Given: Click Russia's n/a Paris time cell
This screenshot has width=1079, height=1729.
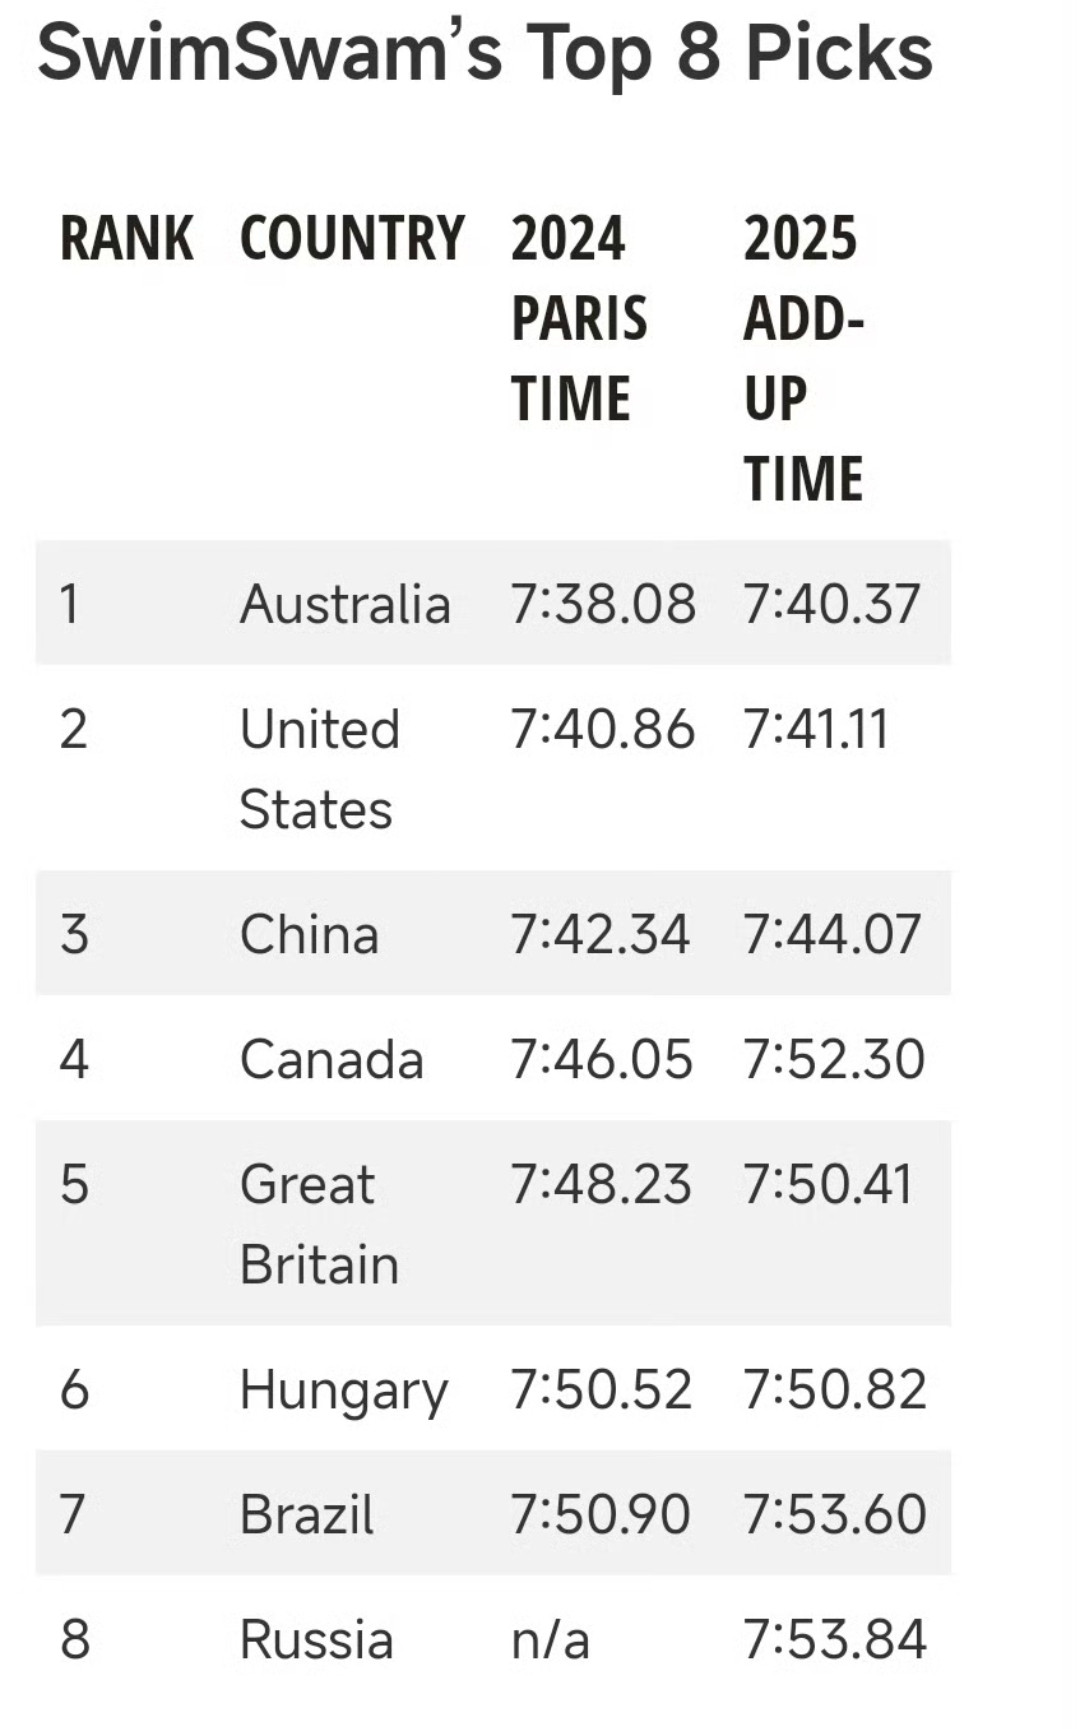Looking at the screenshot, I should (x=550, y=1639).
